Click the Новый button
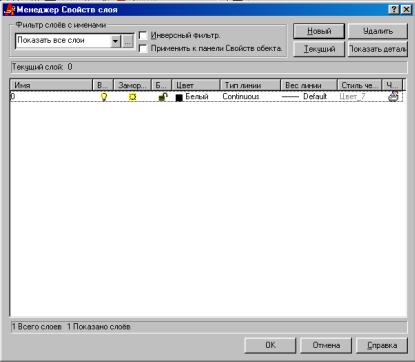The height and width of the screenshot is (362, 415). point(319,31)
